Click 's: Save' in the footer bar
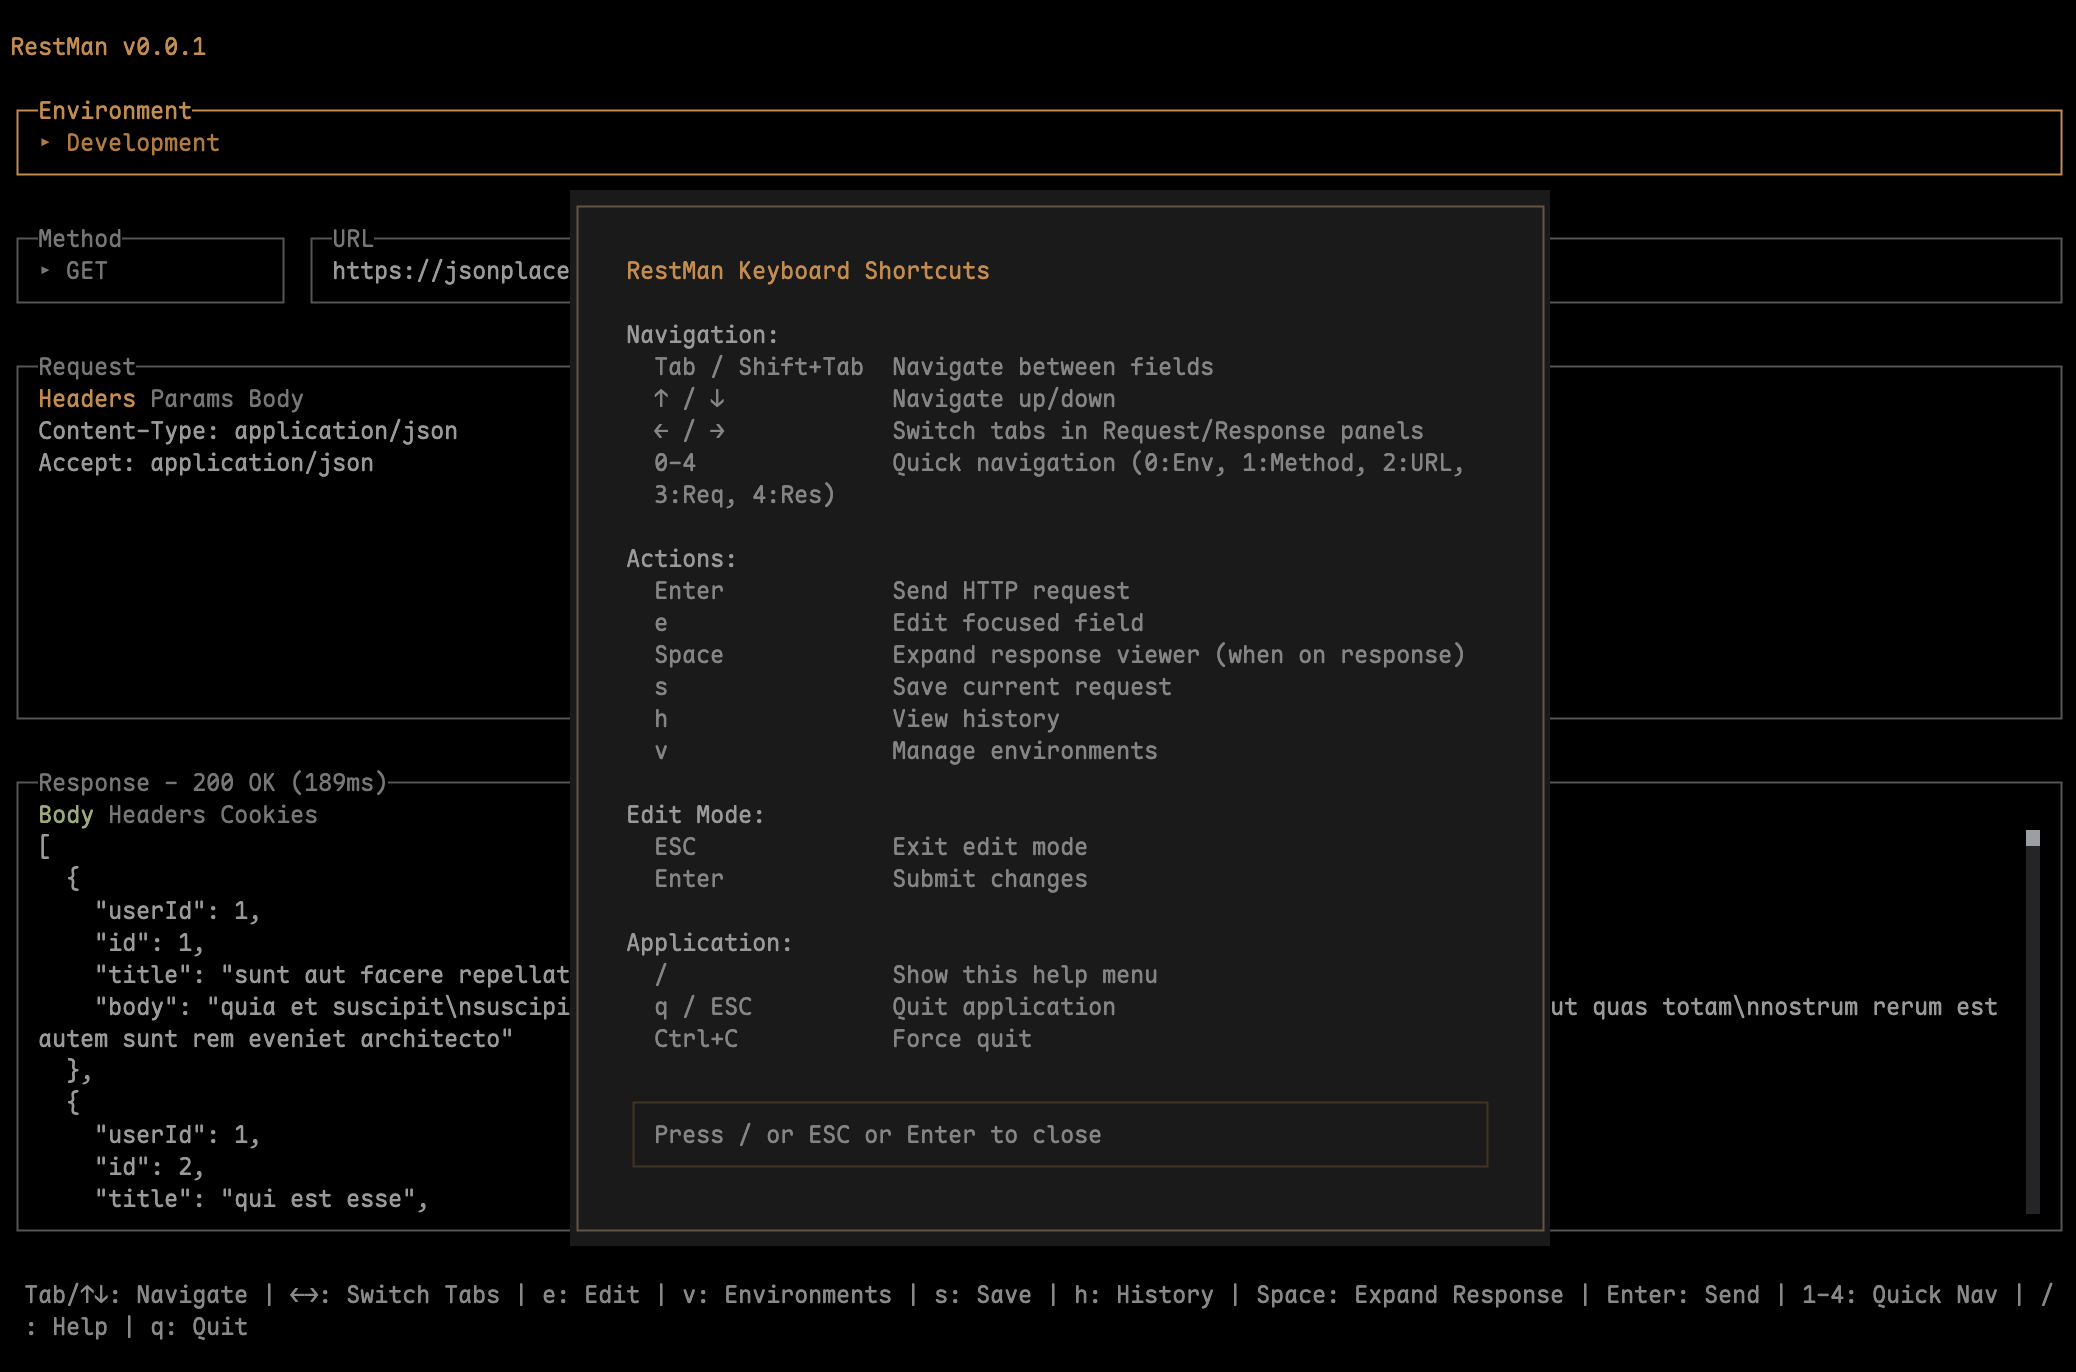This screenshot has width=2076, height=1372. [x=982, y=1295]
